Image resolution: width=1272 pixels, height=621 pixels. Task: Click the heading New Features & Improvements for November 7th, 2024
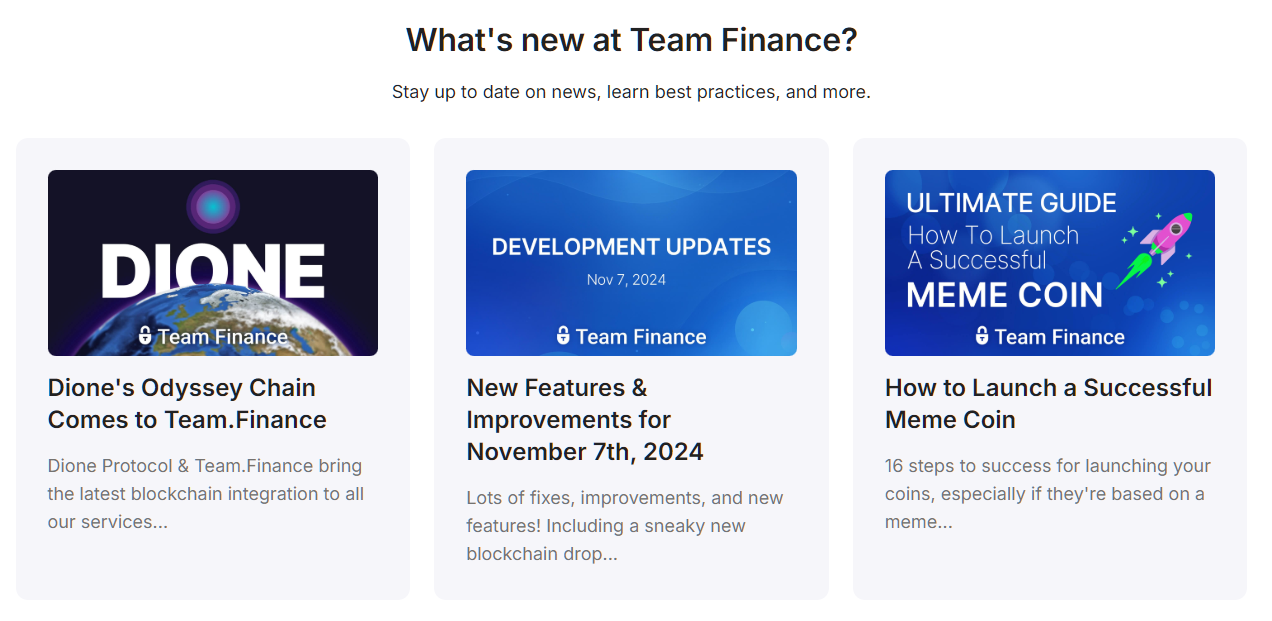click(584, 419)
